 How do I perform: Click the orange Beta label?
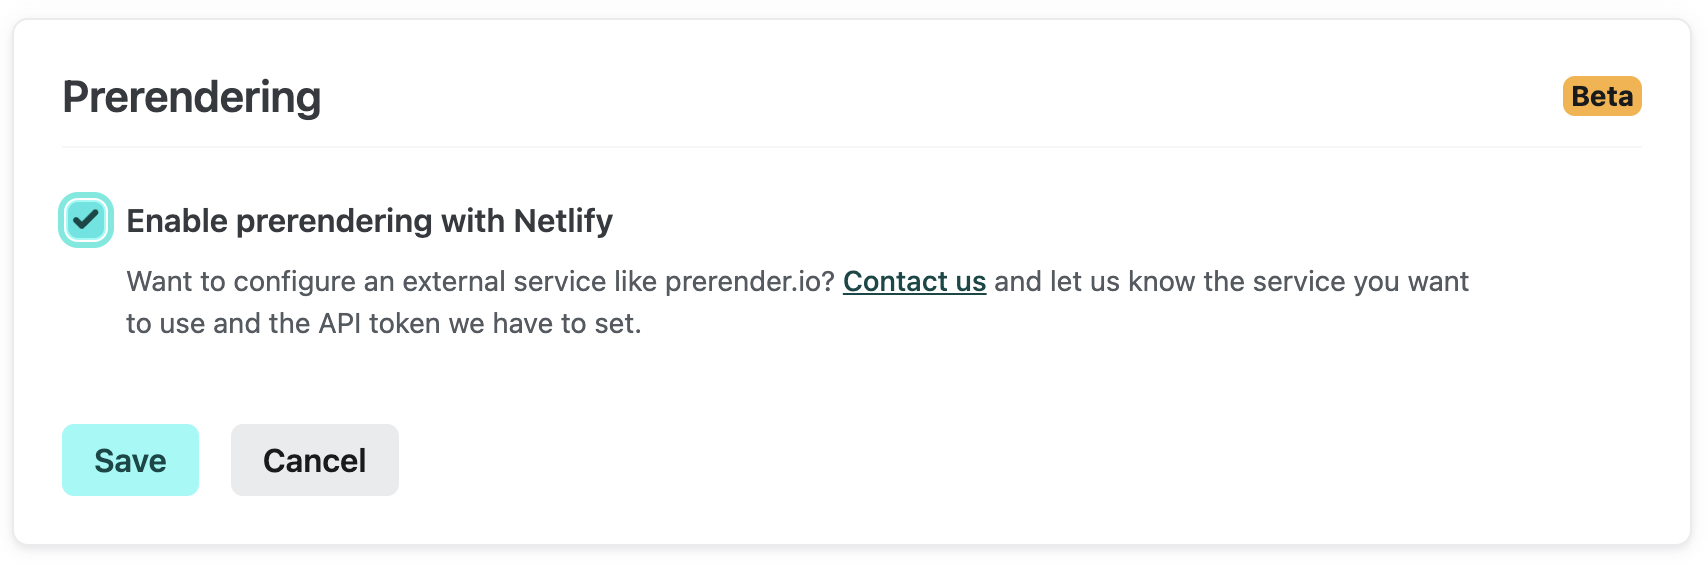pyautogui.click(x=1601, y=96)
